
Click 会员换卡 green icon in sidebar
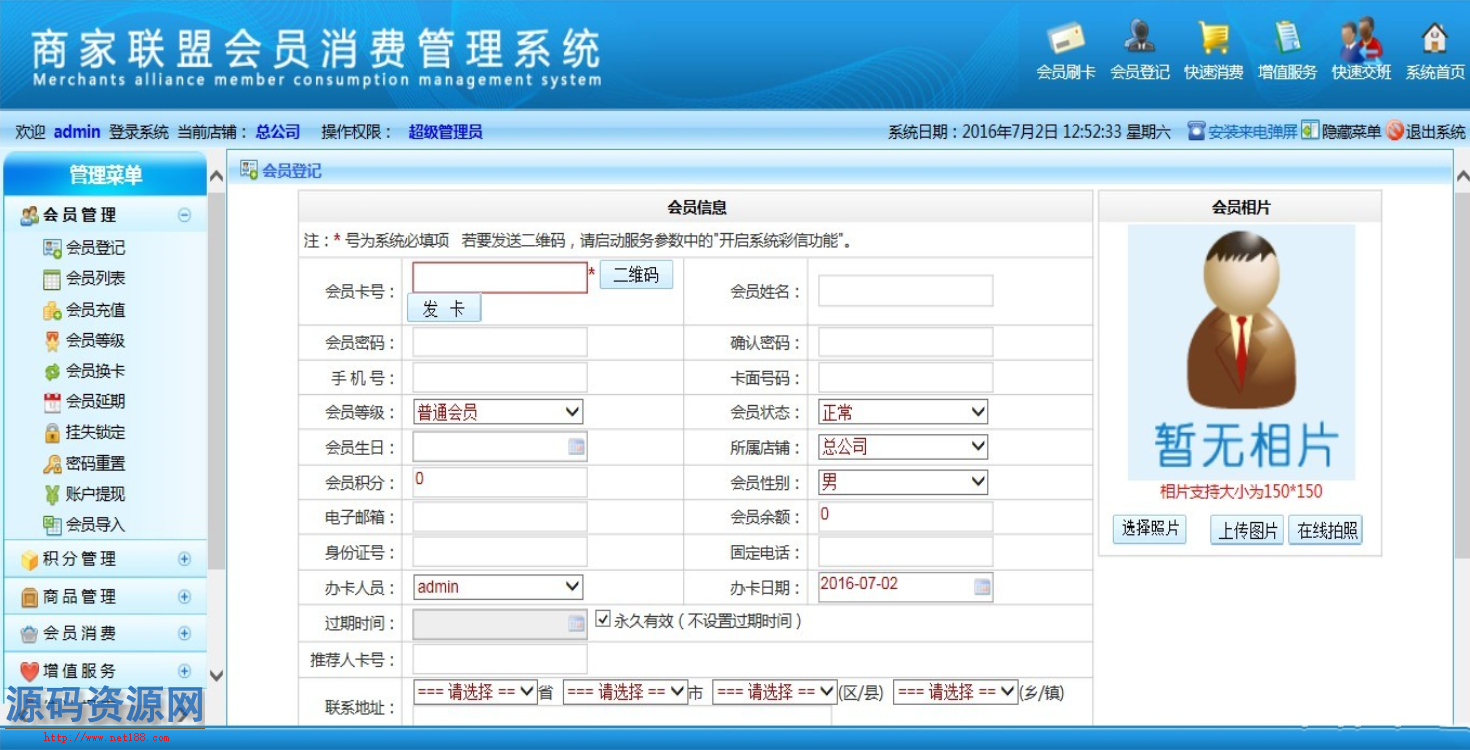click(x=52, y=371)
